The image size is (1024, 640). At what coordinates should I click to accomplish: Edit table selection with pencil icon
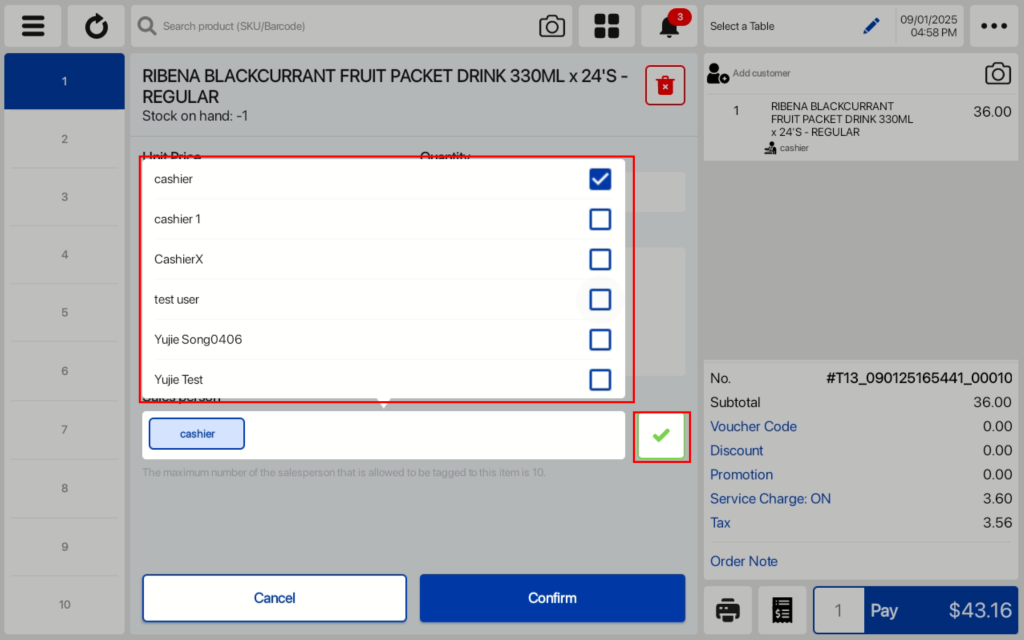[x=871, y=26]
